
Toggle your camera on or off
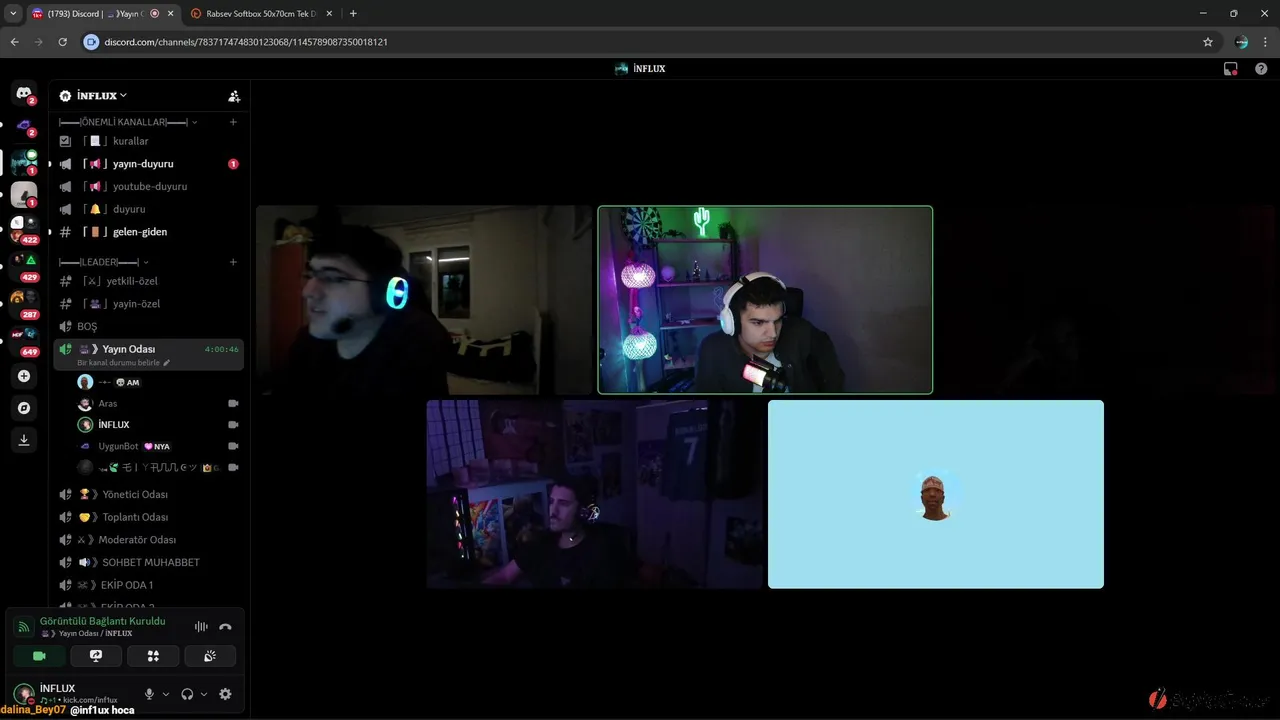39,656
